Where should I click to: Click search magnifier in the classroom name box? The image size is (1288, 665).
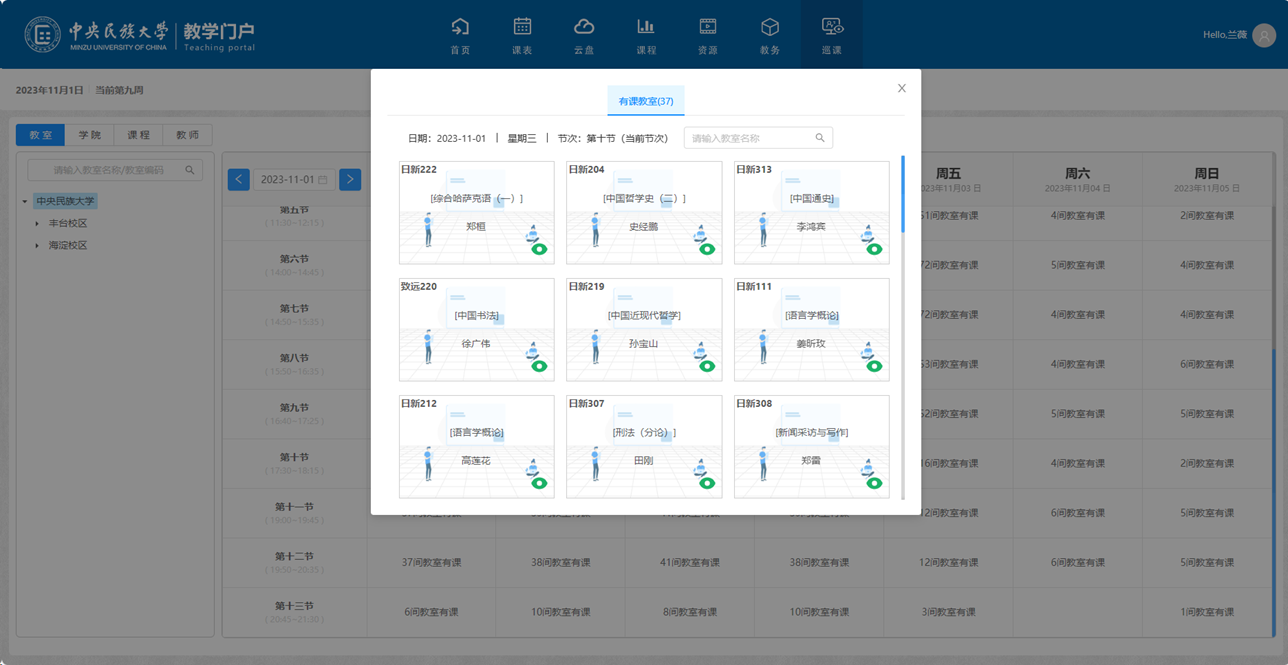(820, 138)
